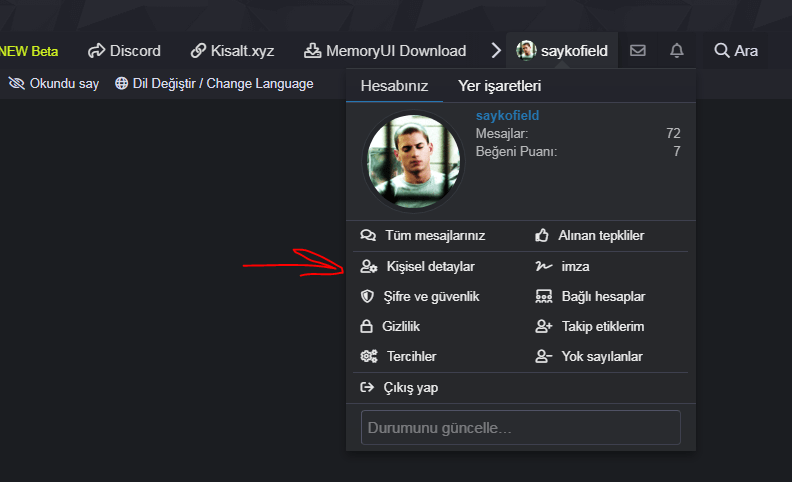Click the user-plus icon by Takip etiklerim
This screenshot has width=792, height=482.
click(x=544, y=326)
